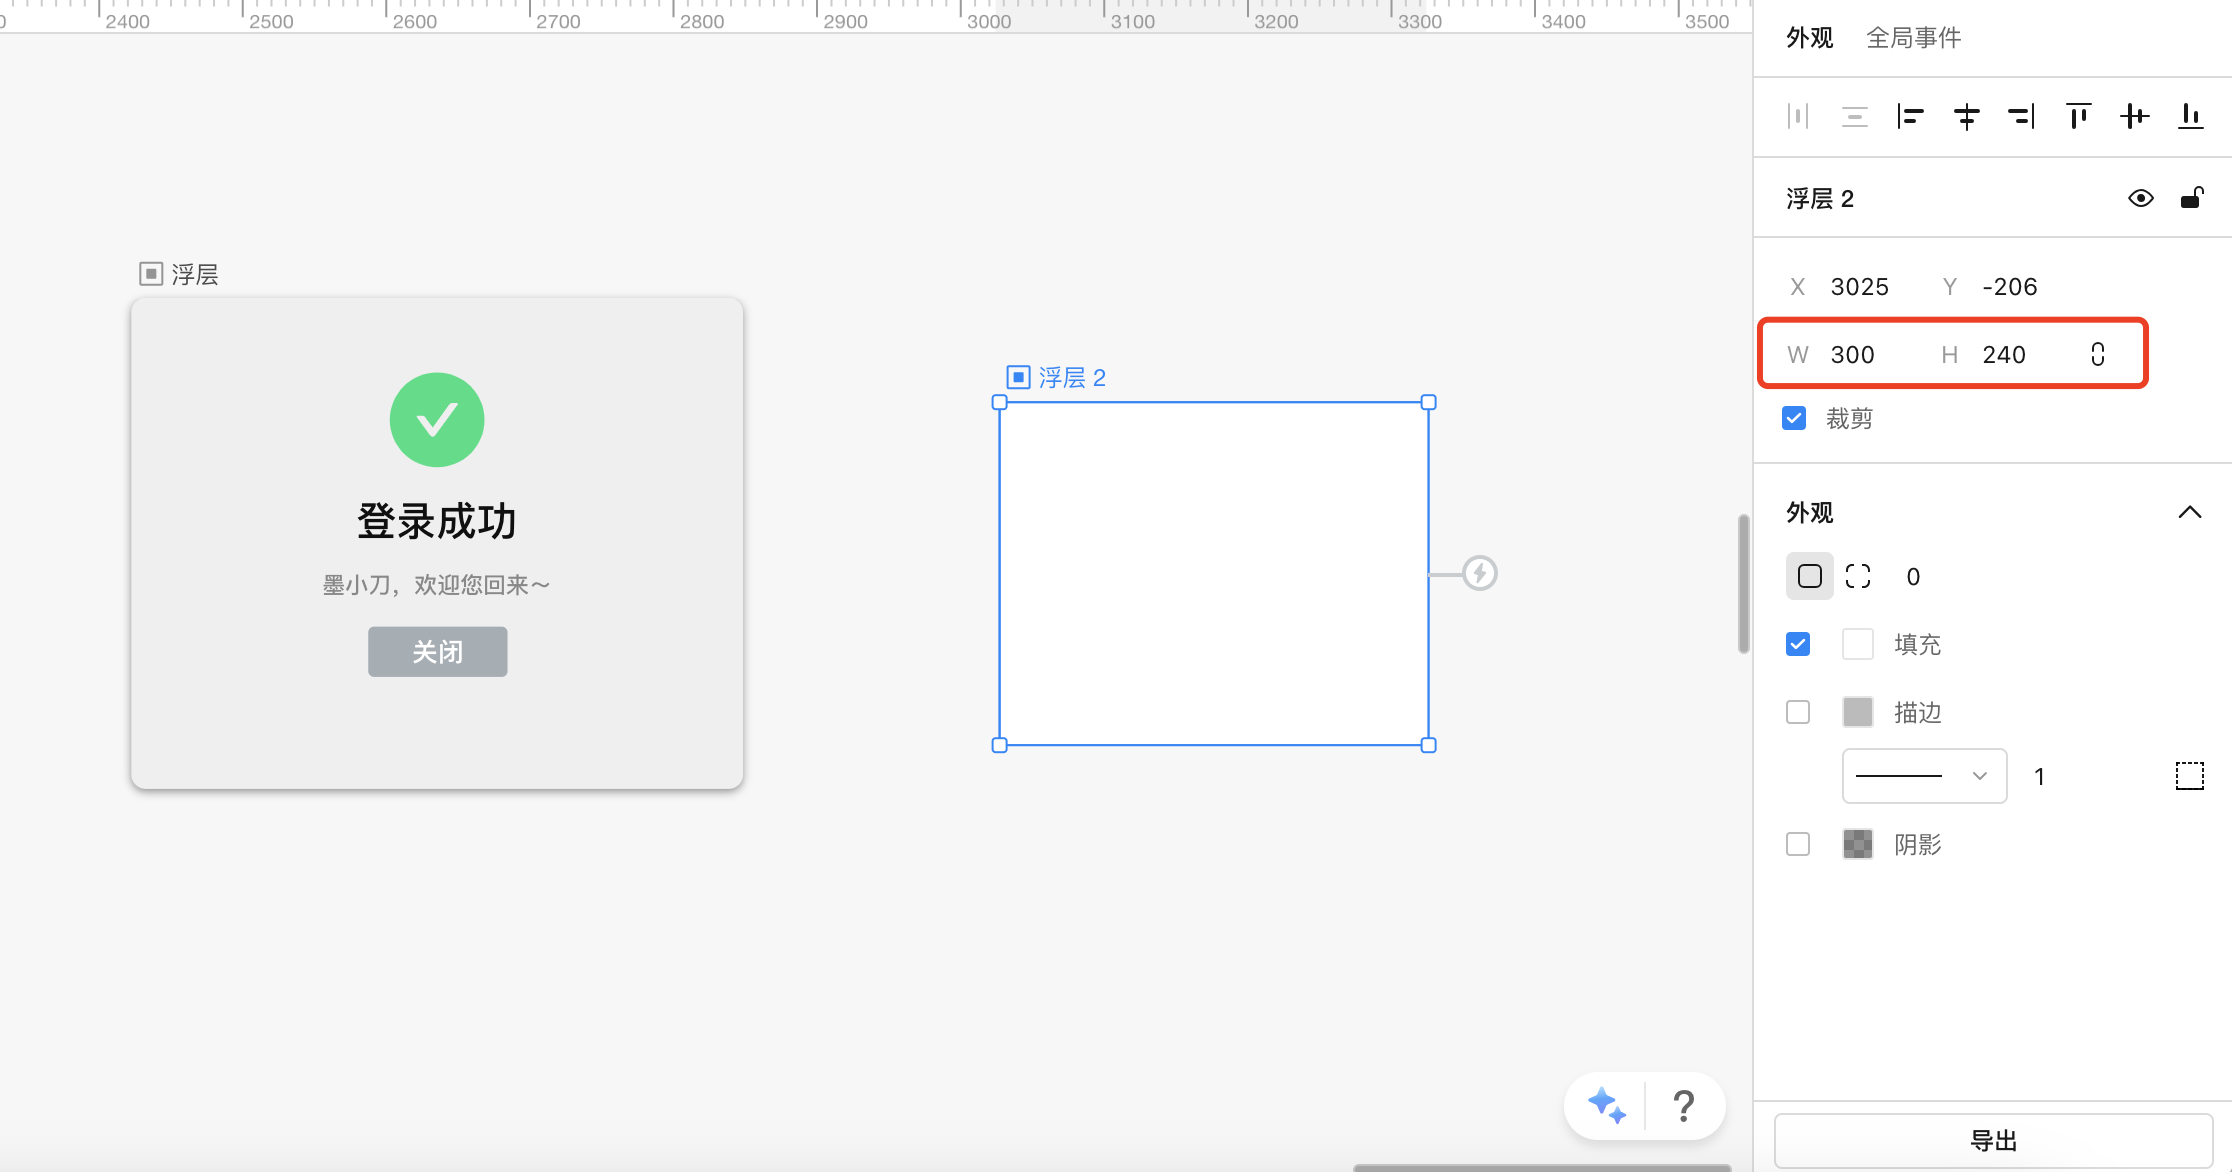The image size is (2232, 1172).
Task: Hide 浮层 2 with eye icon
Action: [x=2140, y=198]
